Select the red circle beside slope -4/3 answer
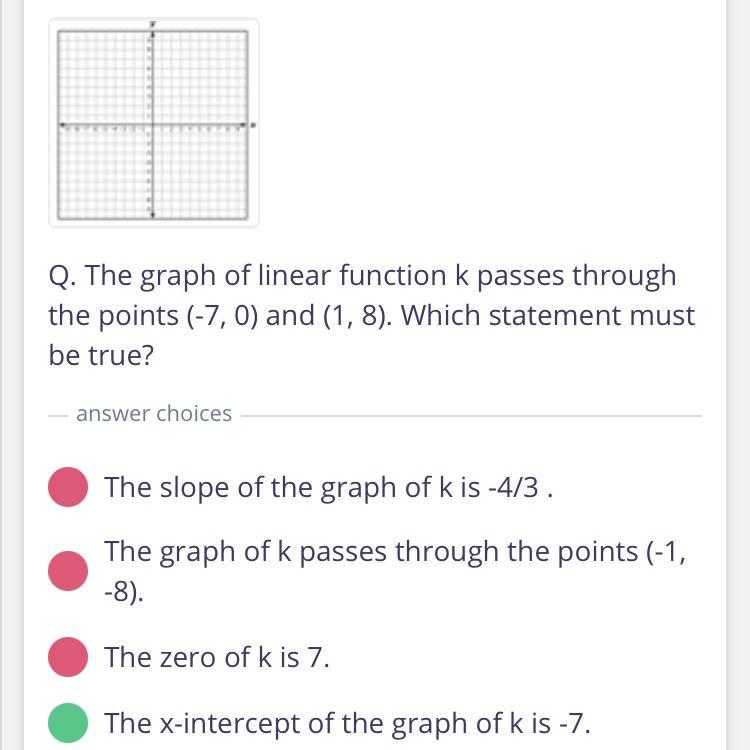This screenshot has height=750, width=750. [68, 487]
